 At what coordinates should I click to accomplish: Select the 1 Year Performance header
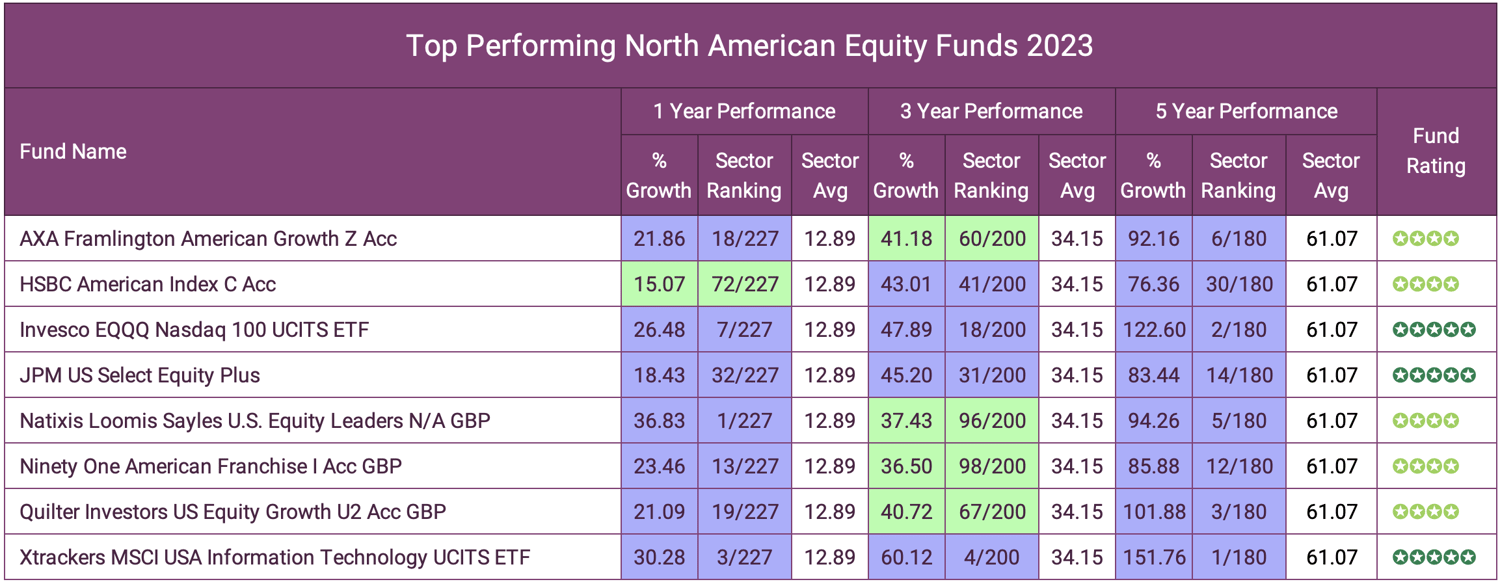pos(744,112)
